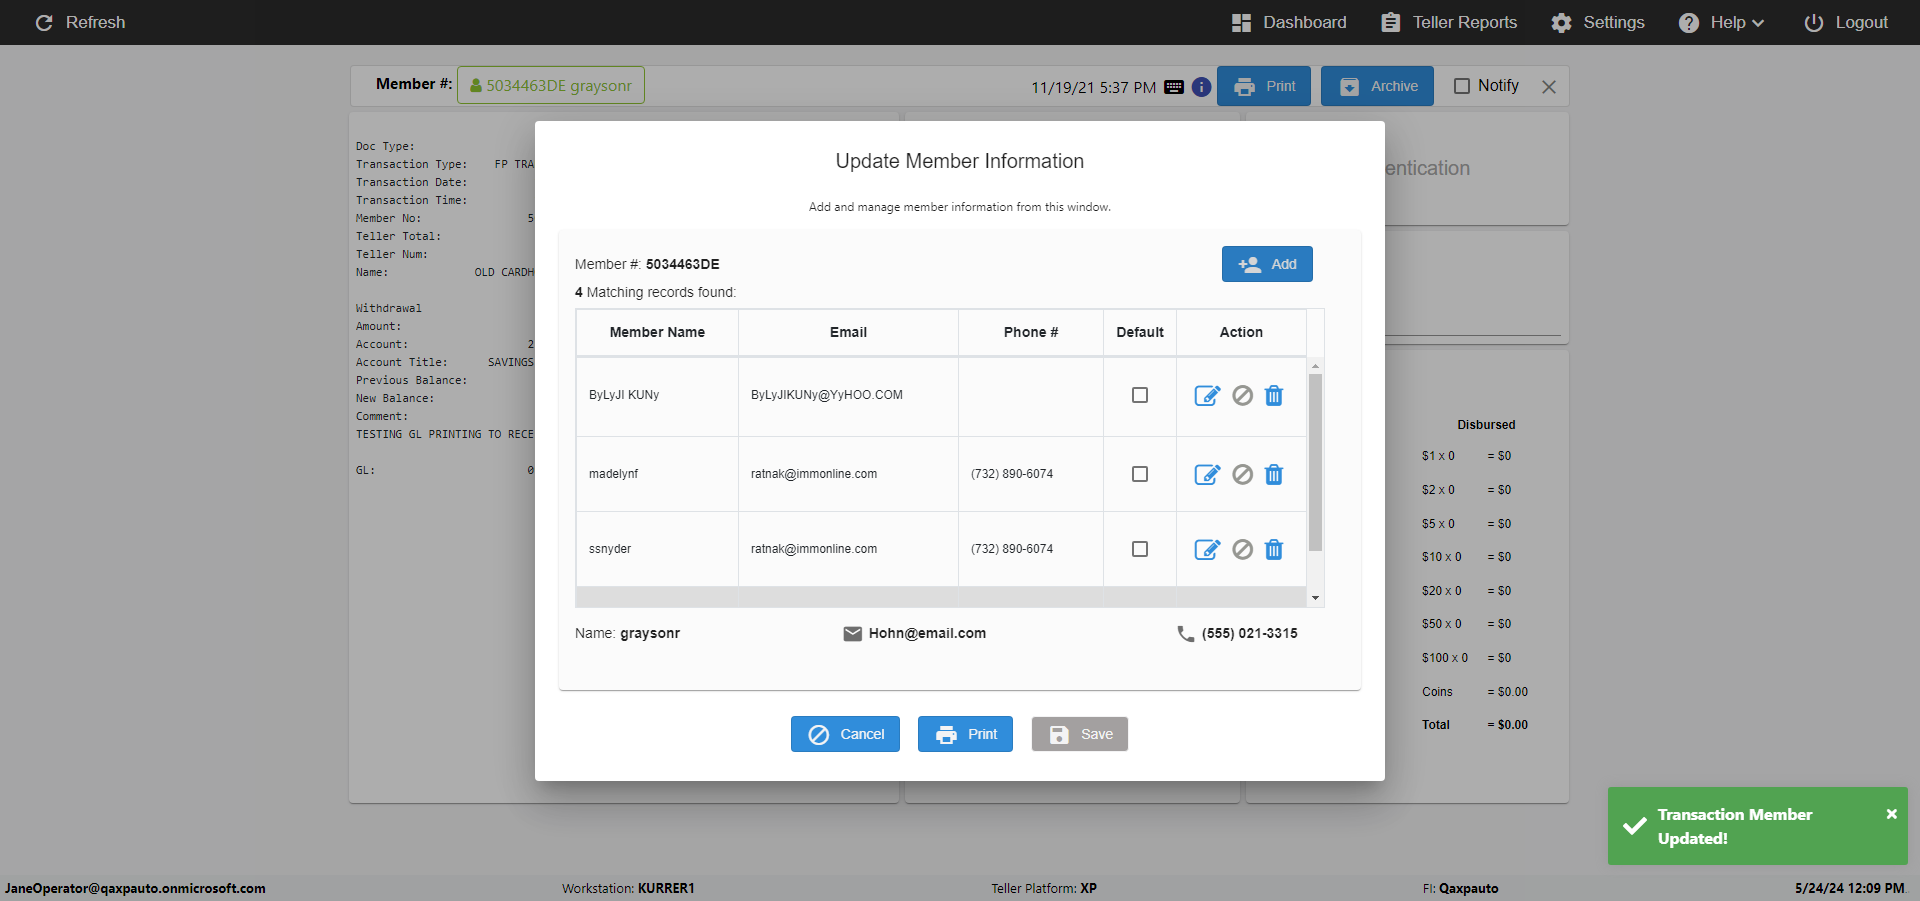Open Settings from the top bar
Viewport: 1920px width, 901px height.
click(1598, 22)
